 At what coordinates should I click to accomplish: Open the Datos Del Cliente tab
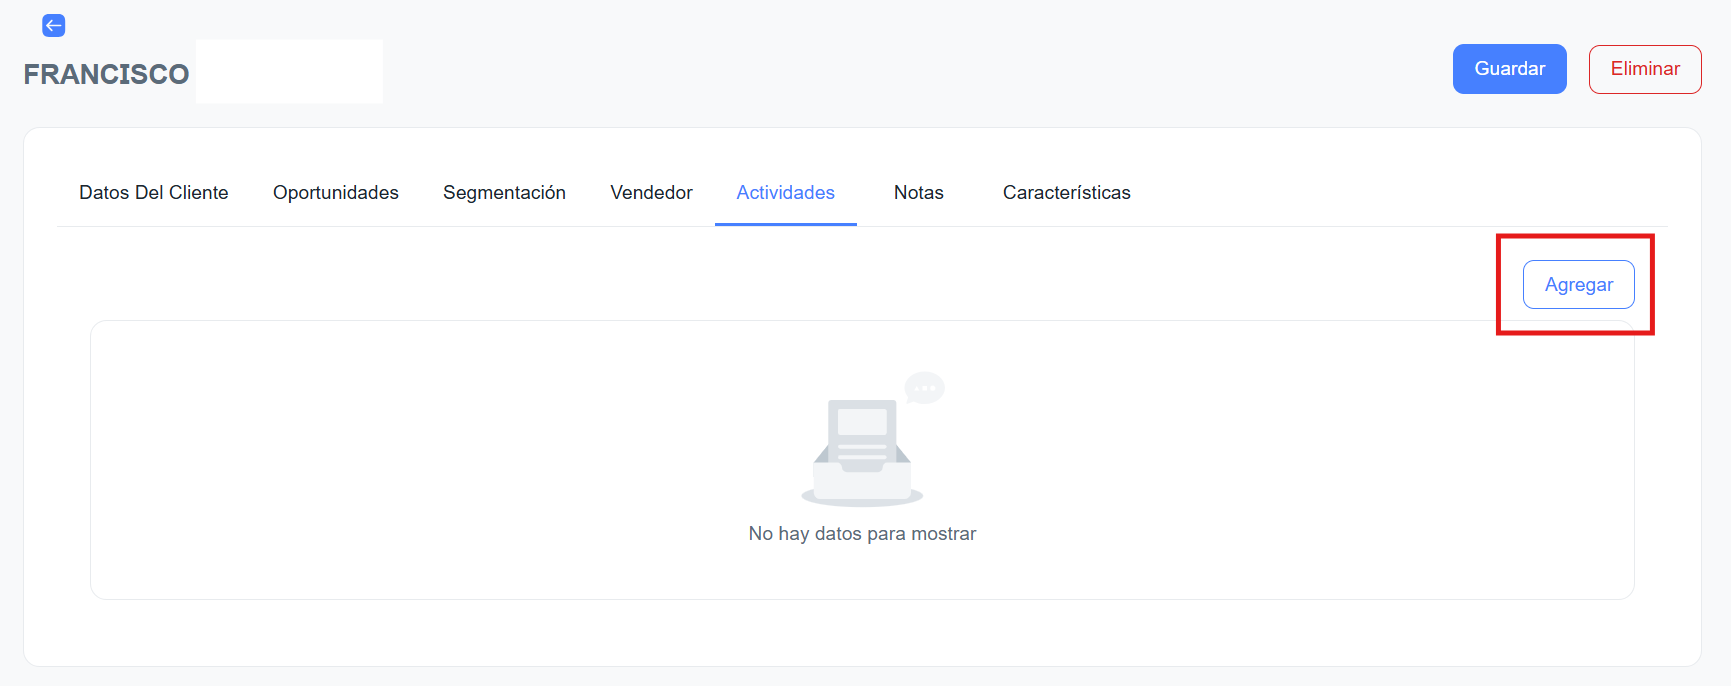(x=154, y=193)
